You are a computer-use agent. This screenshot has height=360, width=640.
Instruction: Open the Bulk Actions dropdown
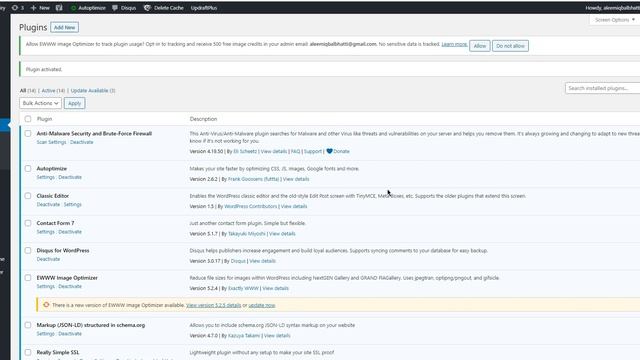pos(40,103)
